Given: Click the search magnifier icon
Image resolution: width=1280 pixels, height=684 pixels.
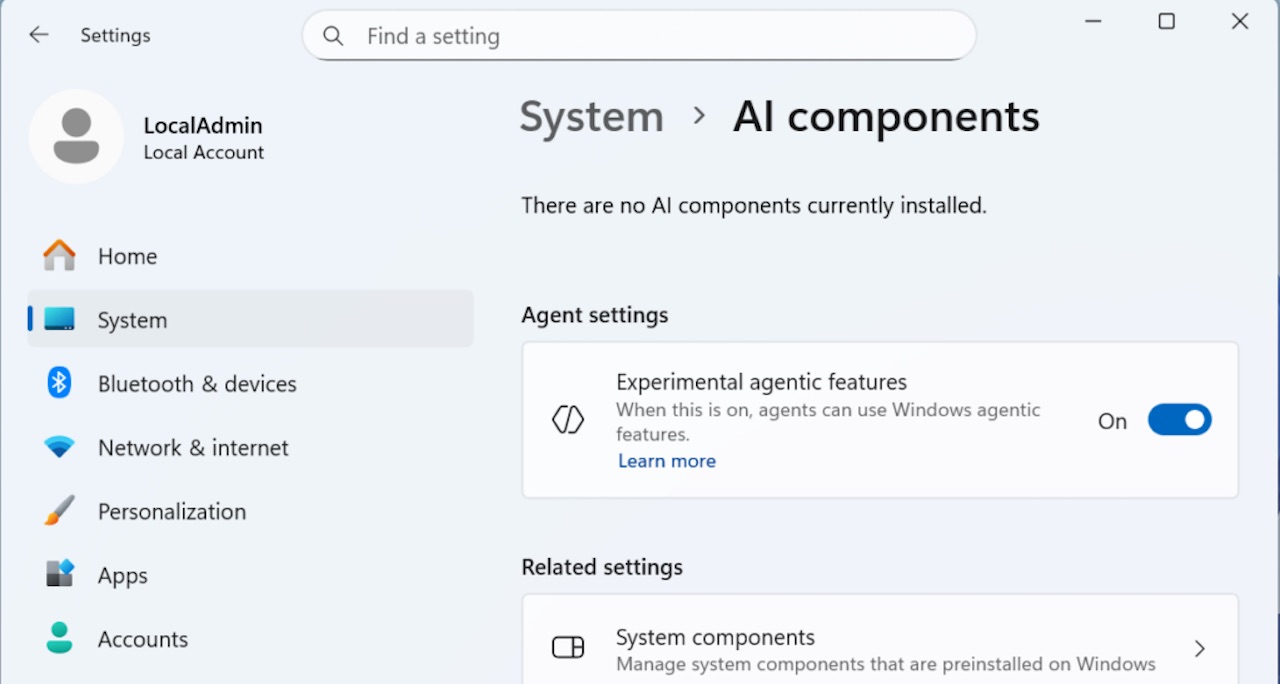Looking at the screenshot, I should click(334, 36).
